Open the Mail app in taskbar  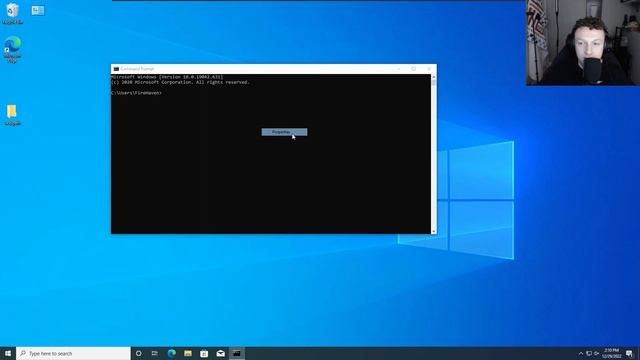tap(220, 353)
